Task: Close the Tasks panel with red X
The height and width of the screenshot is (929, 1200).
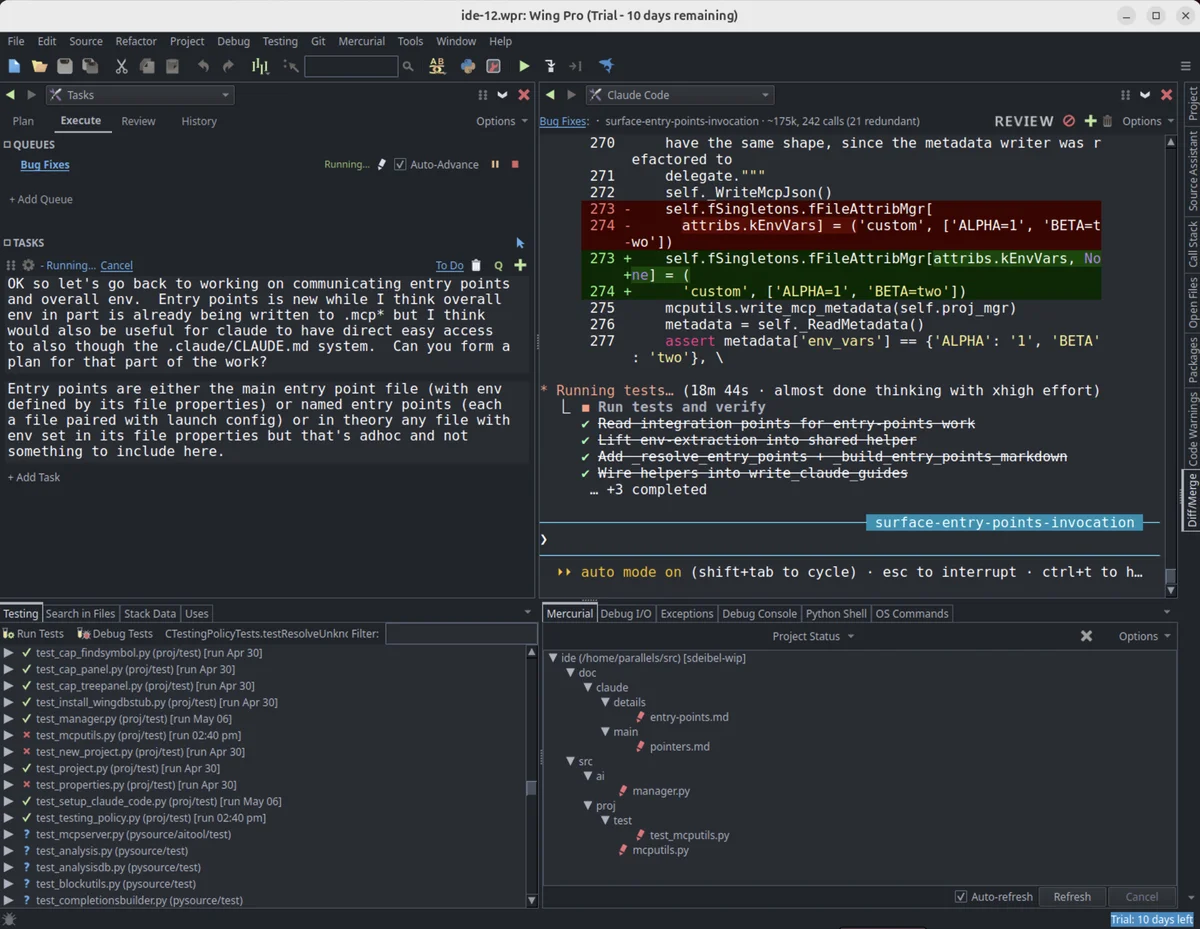Action: click(x=524, y=95)
